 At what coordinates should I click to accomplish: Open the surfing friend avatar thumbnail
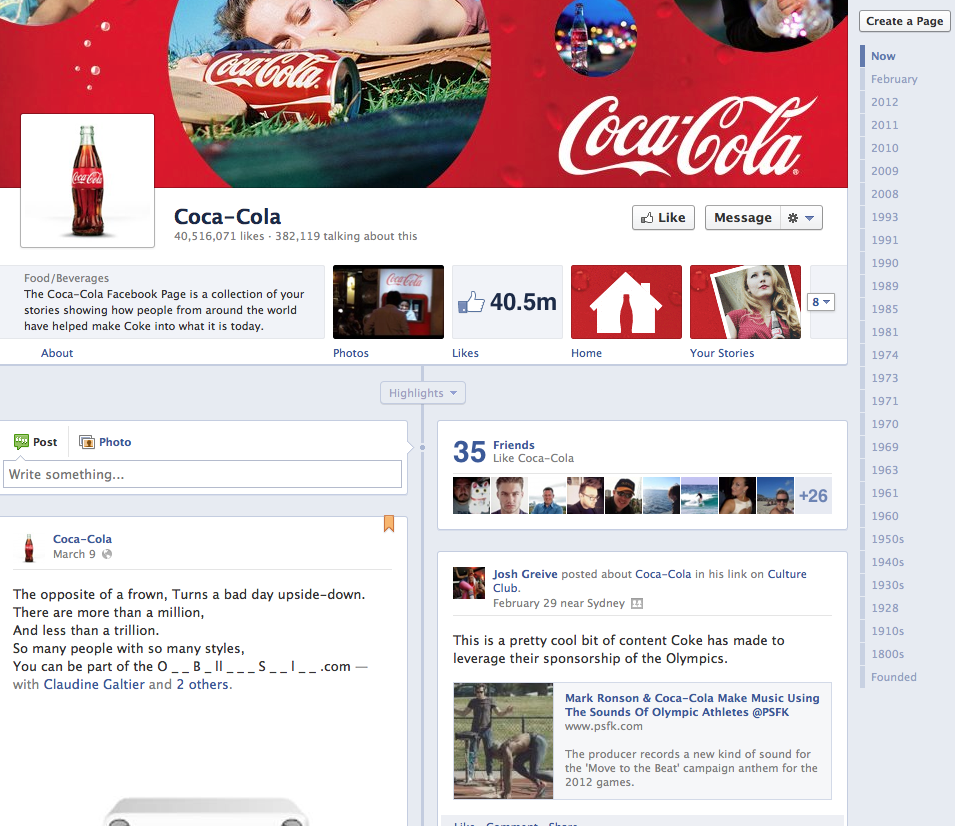pyautogui.click(x=699, y=495)
